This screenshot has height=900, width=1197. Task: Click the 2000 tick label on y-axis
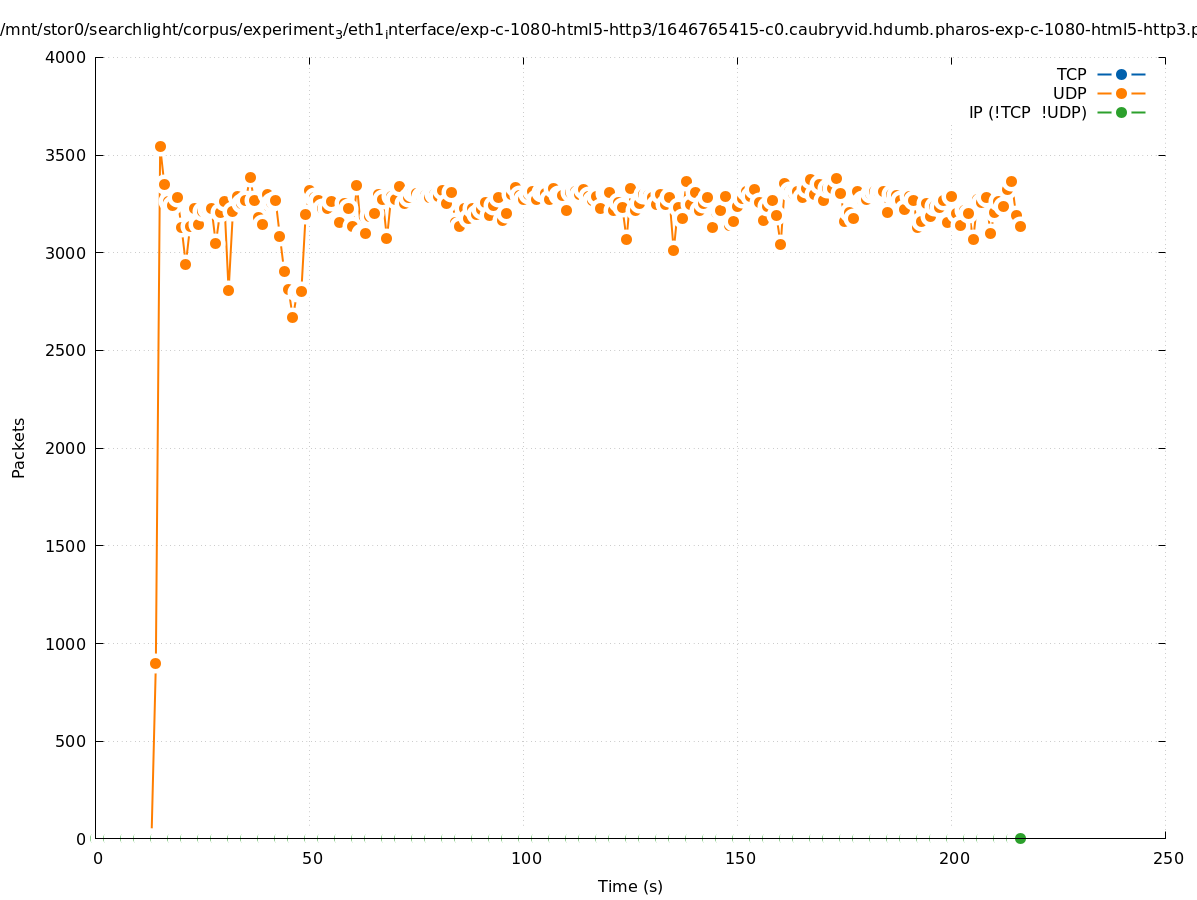pos(67,448)
